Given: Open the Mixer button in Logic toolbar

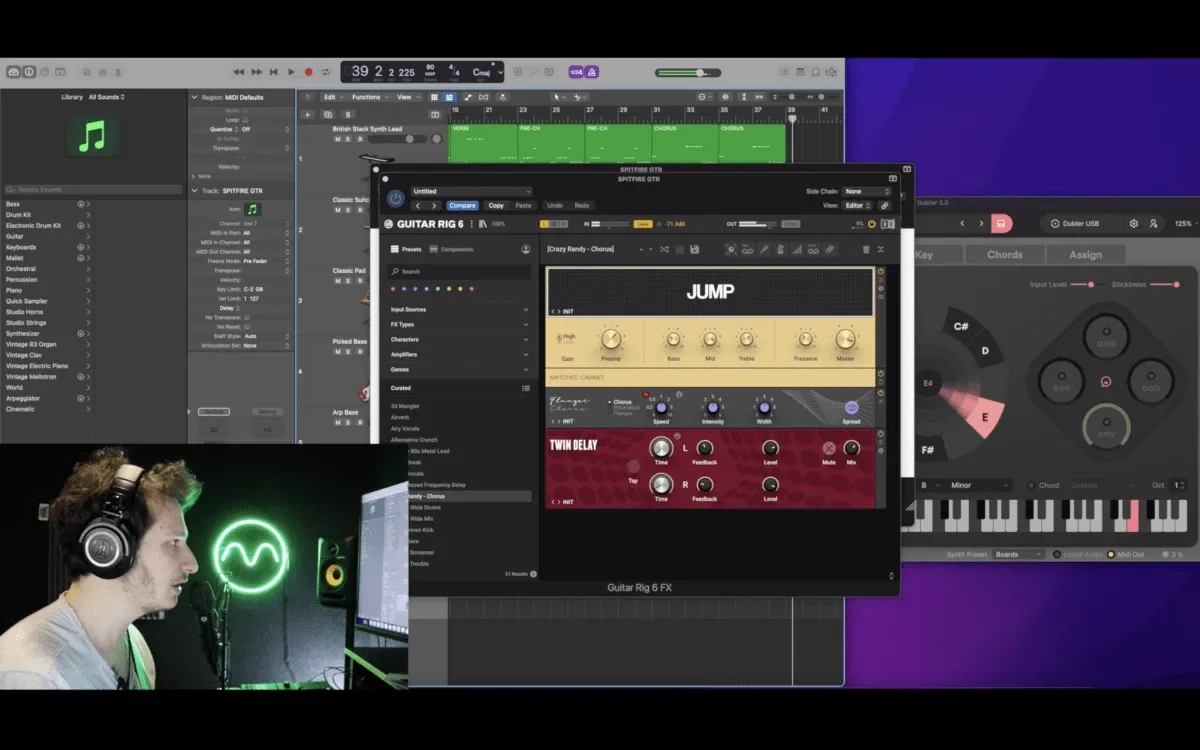Looking at the screenshot, I should [102, 72].
